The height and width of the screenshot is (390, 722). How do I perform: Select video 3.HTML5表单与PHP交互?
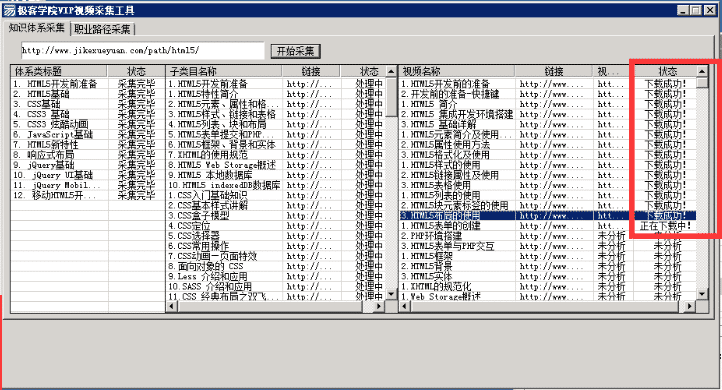(547, 246)
